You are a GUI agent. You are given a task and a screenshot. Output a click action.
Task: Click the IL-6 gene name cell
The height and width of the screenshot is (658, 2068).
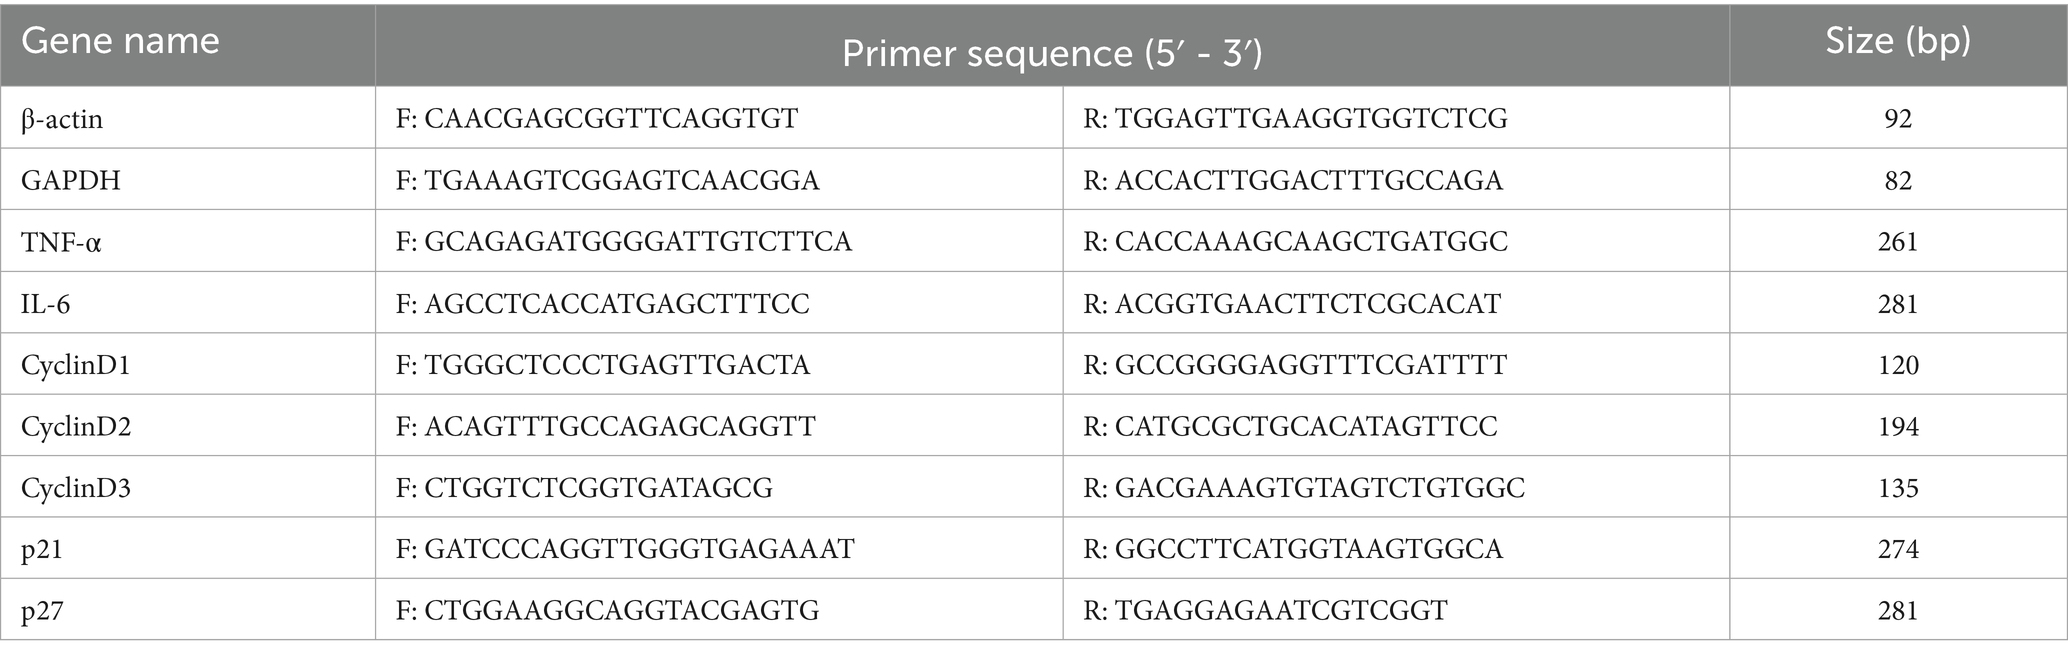tap(46, 304)
